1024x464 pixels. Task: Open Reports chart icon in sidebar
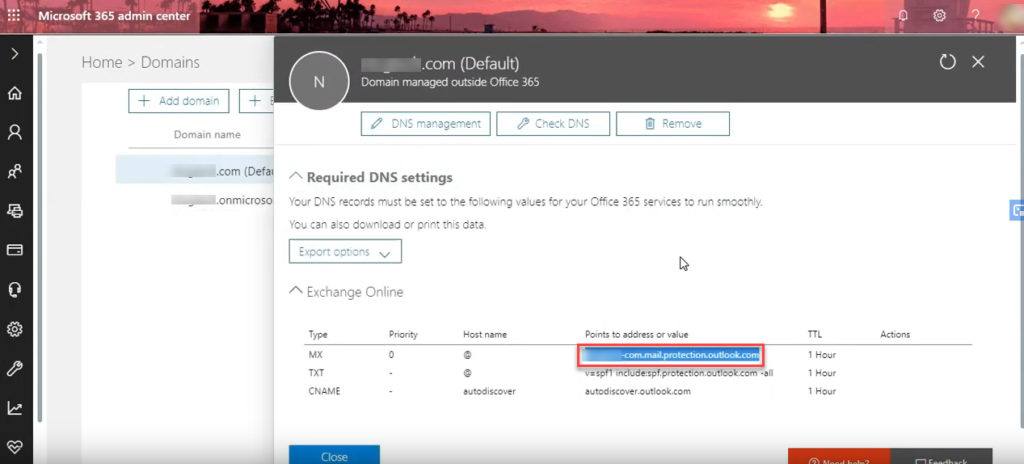tap(14, 408)
